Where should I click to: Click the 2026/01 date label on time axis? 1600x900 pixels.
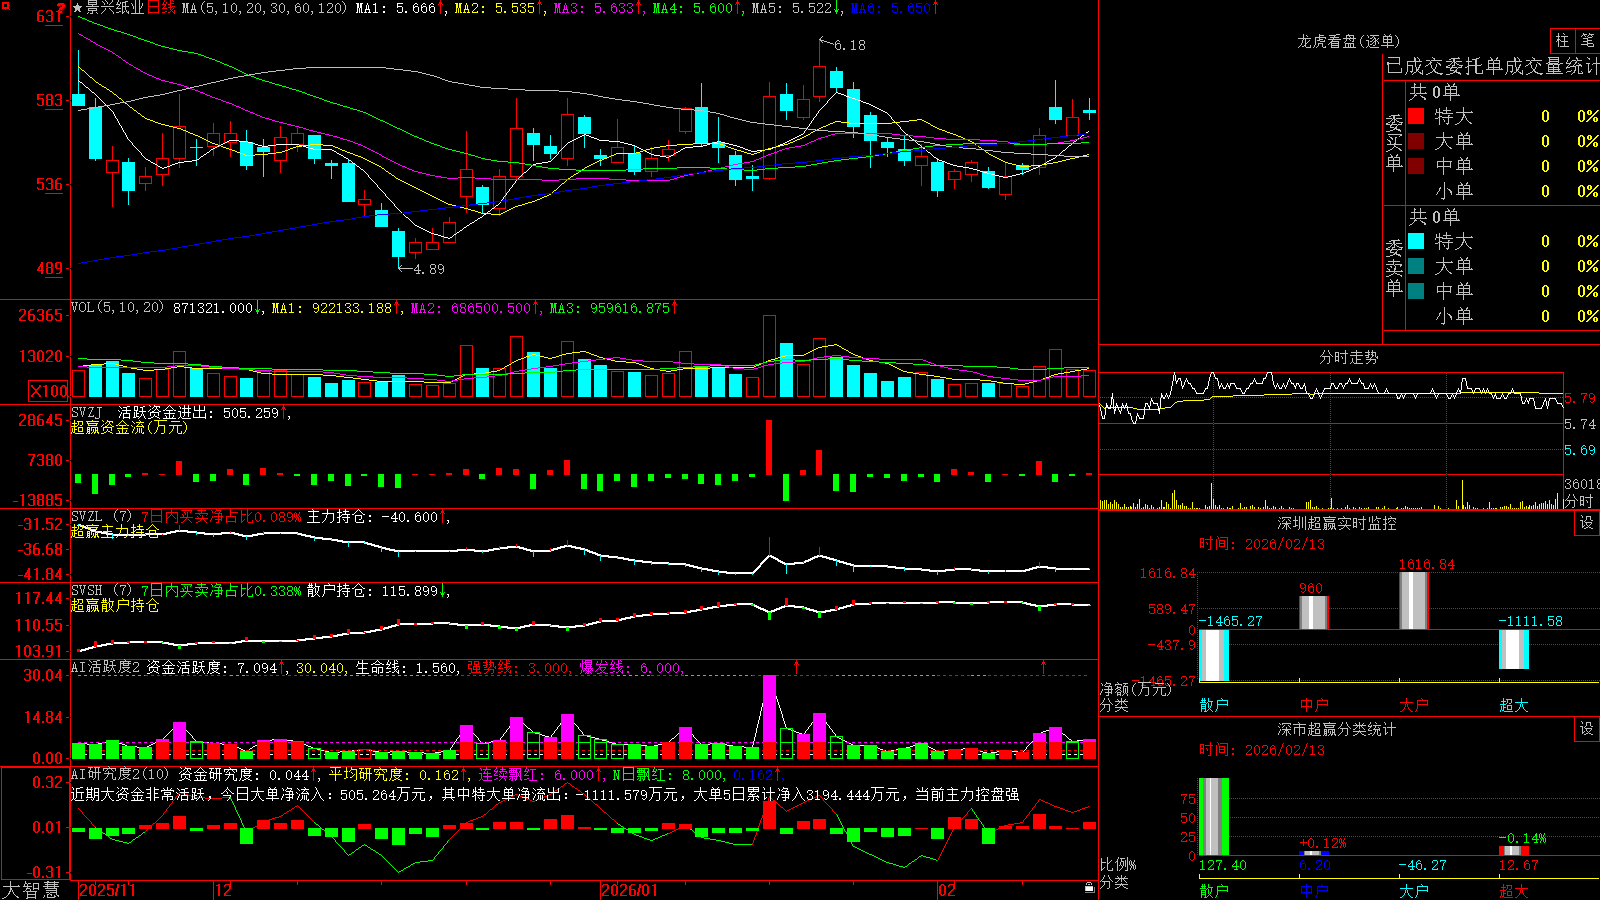click(630, 890)
